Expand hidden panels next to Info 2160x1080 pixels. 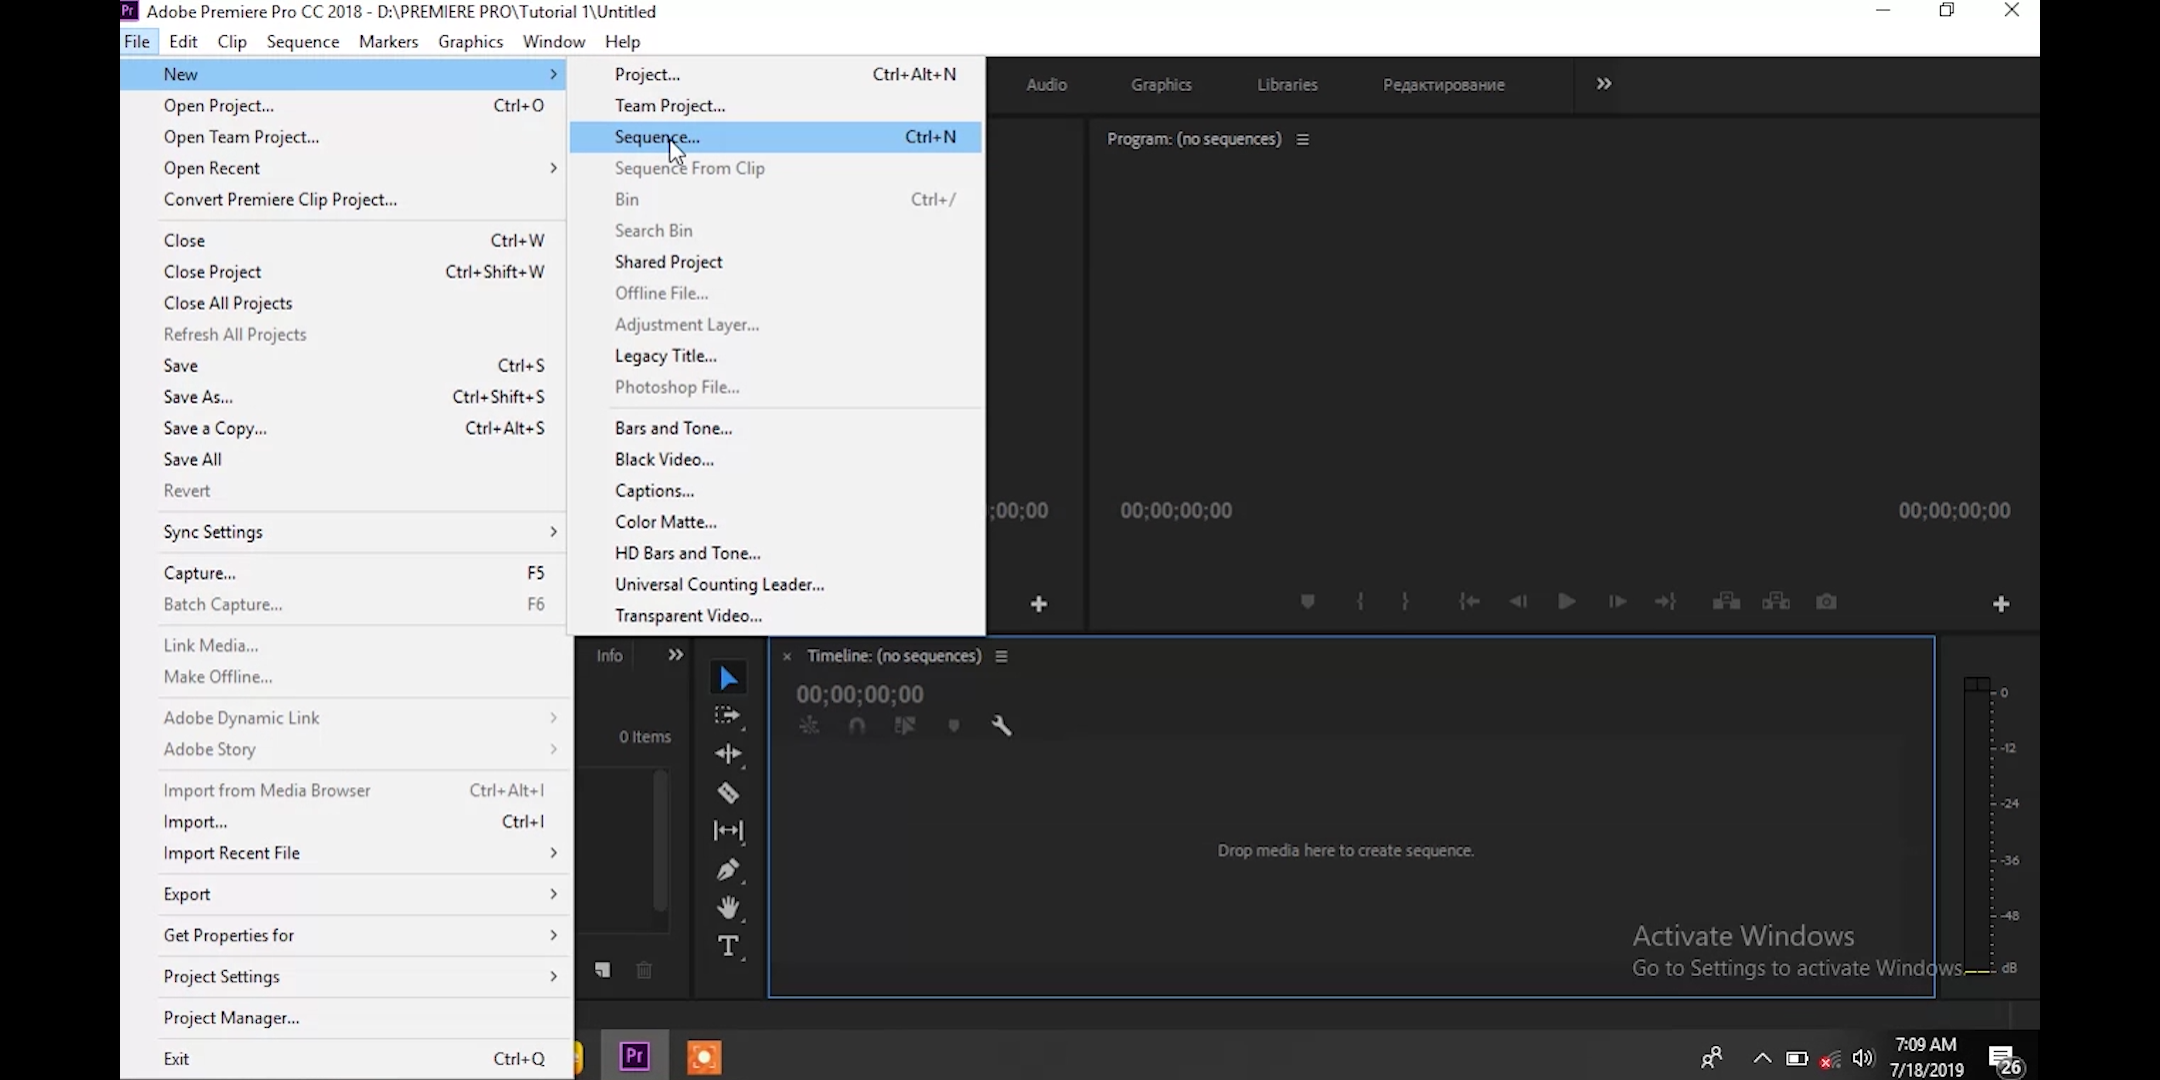tap(675, 655)
